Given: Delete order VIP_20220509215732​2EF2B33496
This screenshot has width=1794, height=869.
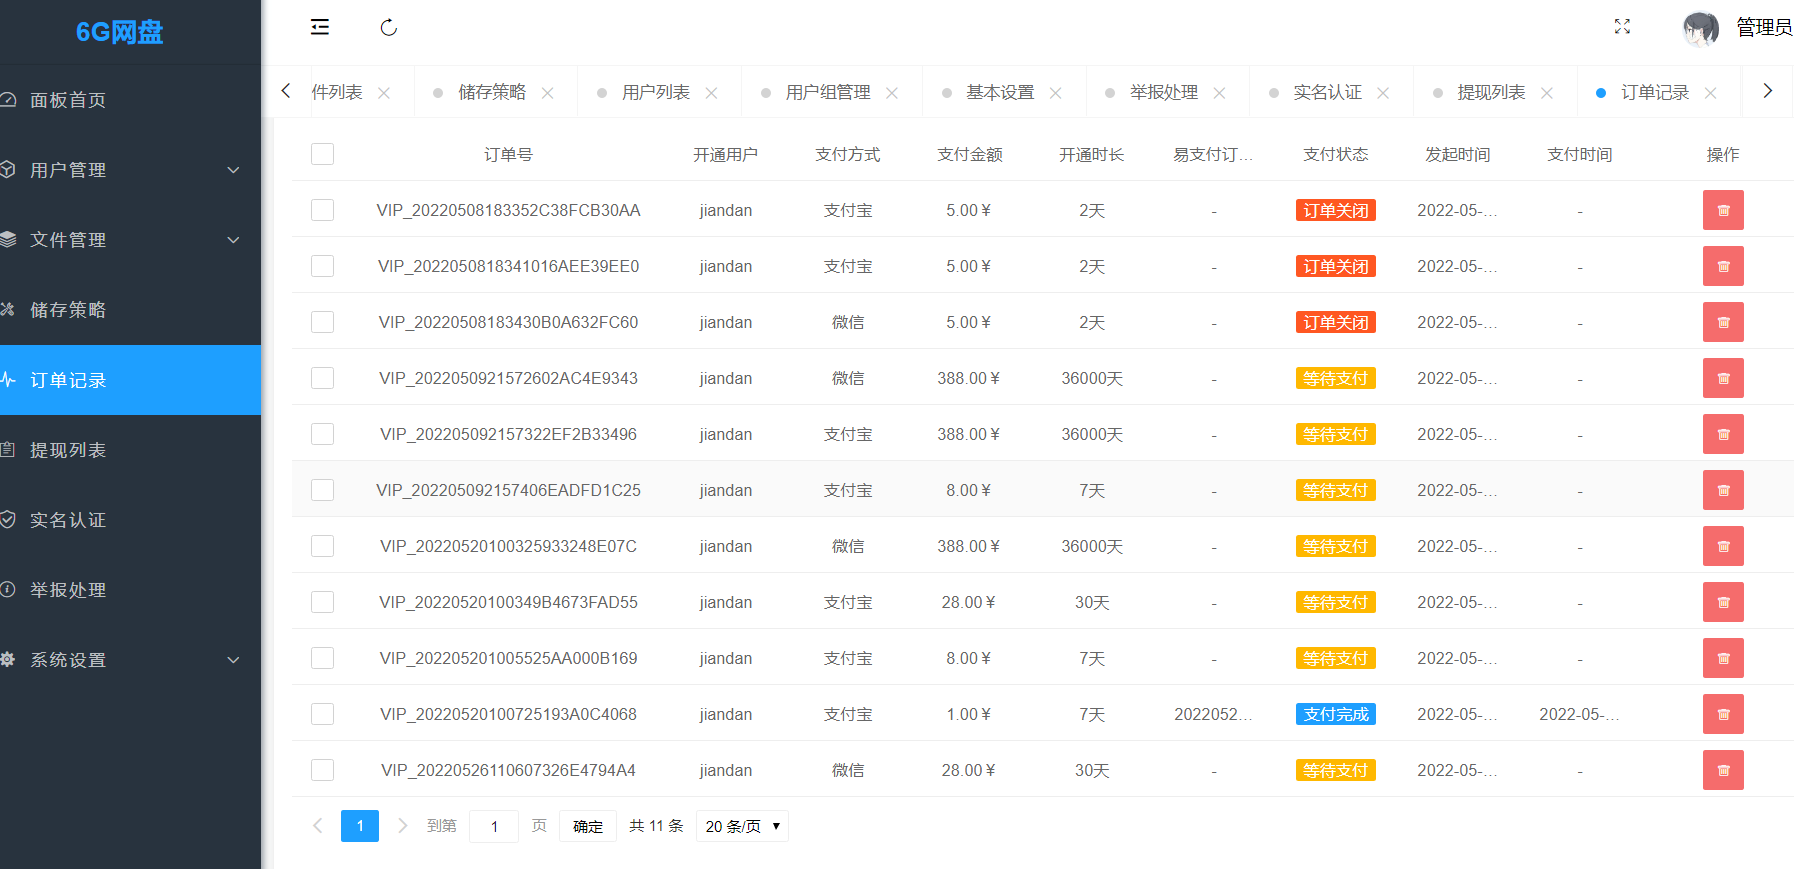Looking at the screenshot, I should 1723,434.
